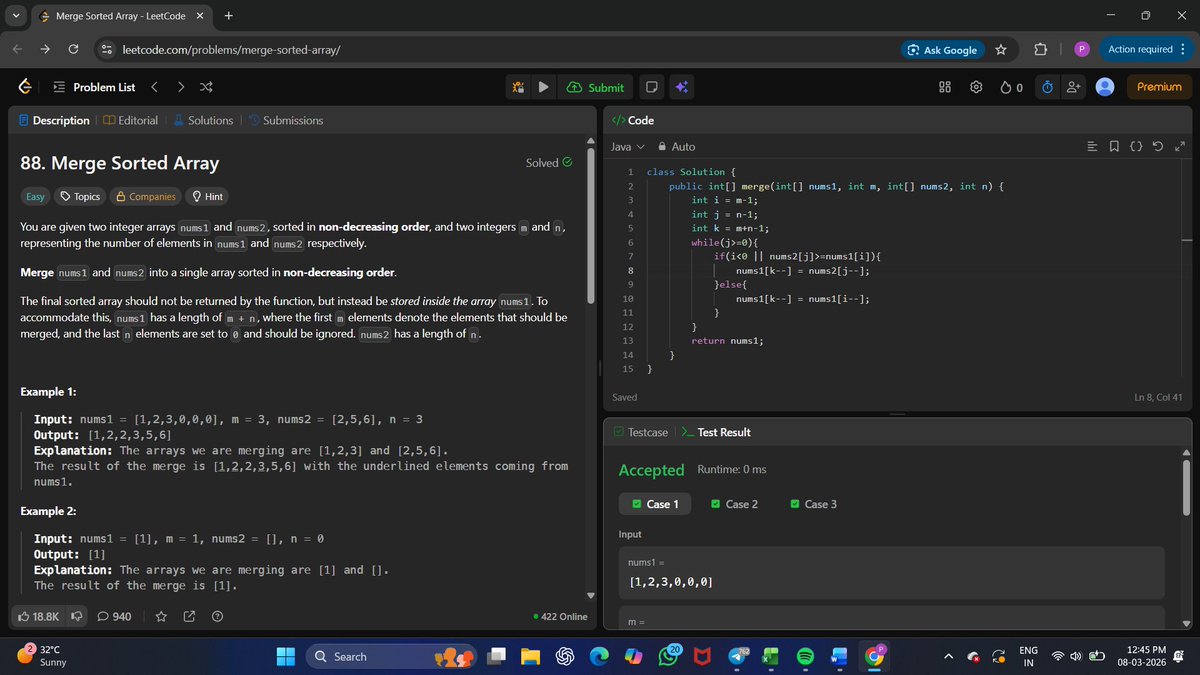Switch to the Submissions tab

pyautogui.click(x=285, y=120)
